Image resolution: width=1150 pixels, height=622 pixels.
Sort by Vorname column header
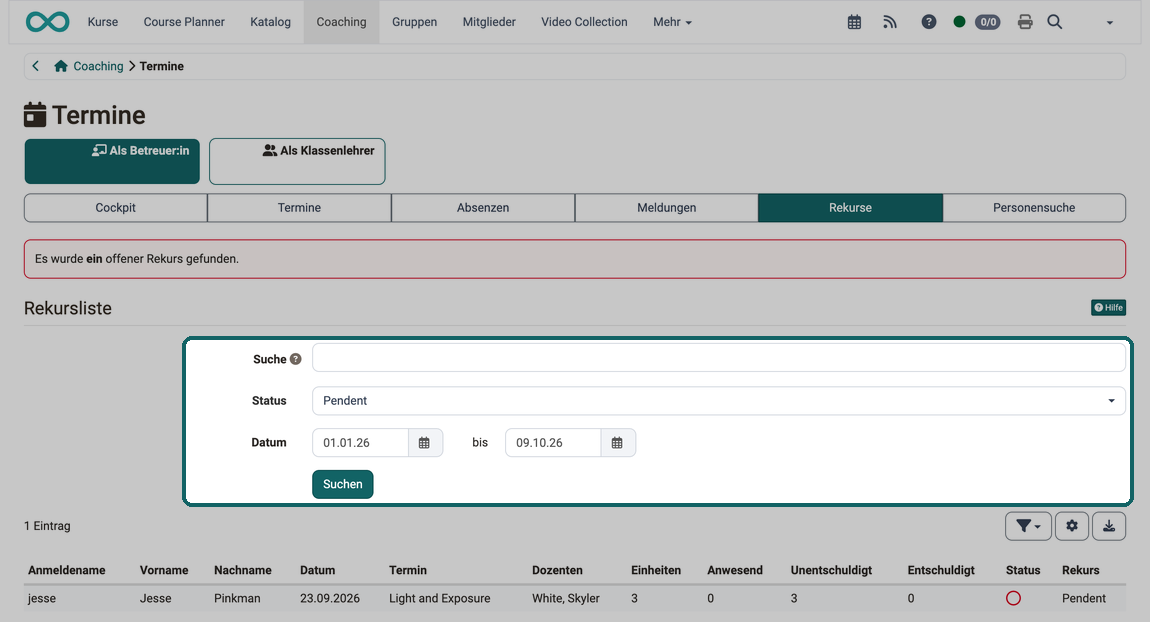tap(164, 570)
